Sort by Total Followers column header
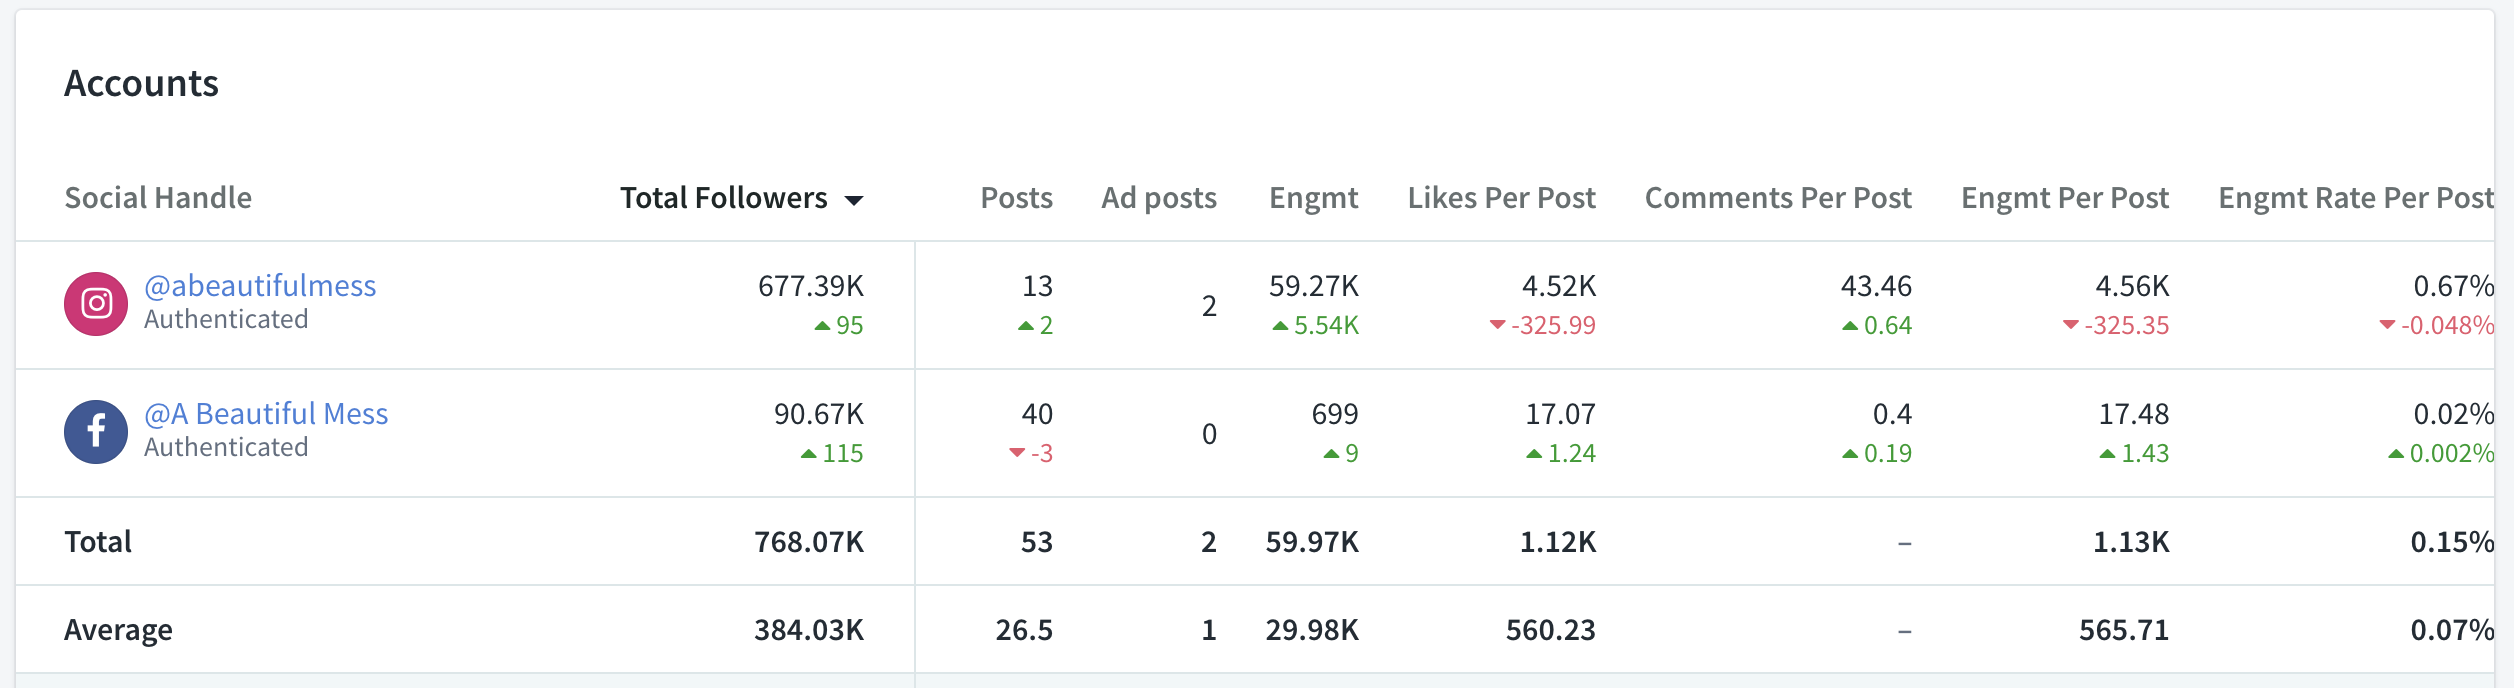Image resolution: width=2514 pixels, height=688 pixels. [x=724, y=198]
